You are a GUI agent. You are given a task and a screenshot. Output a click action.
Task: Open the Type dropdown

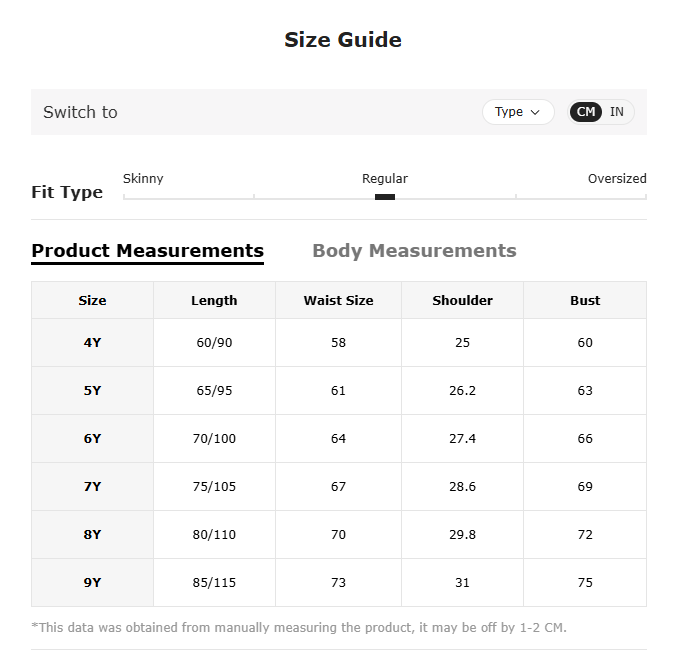click(x=518, y=112)
